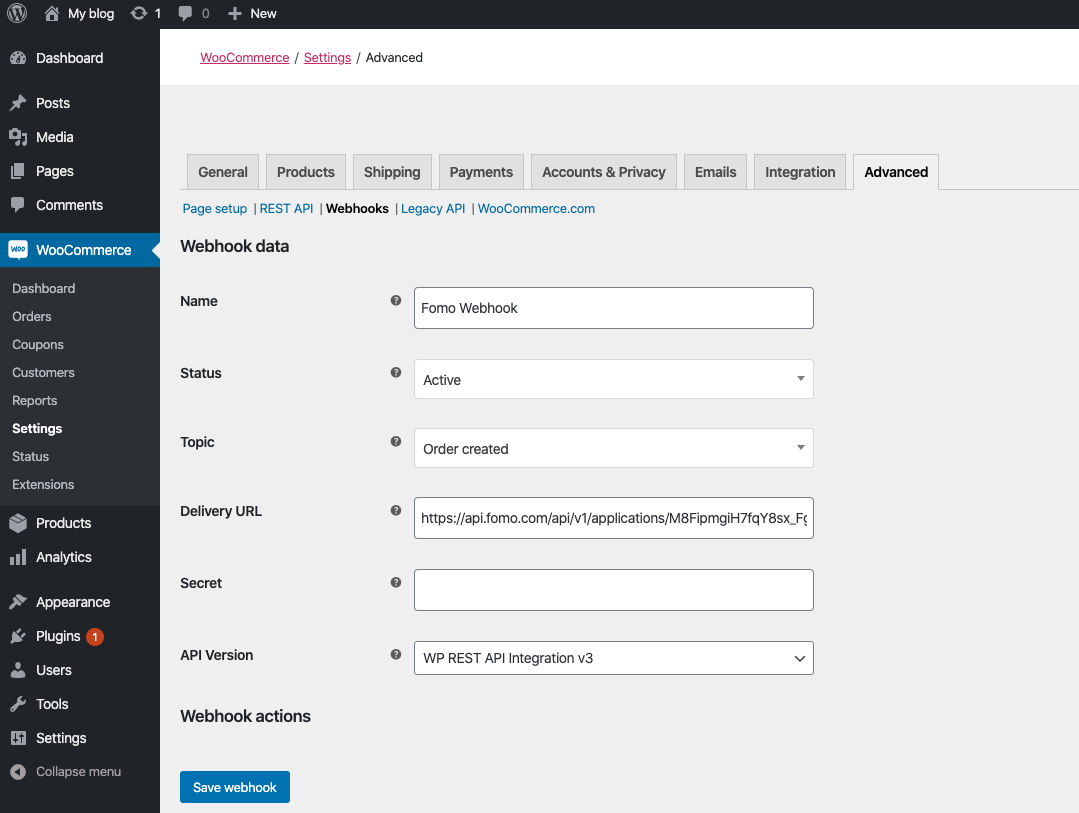Switch to the Emails settings tab
This screenshot has width=1079, height=813.
coord(716,172)
